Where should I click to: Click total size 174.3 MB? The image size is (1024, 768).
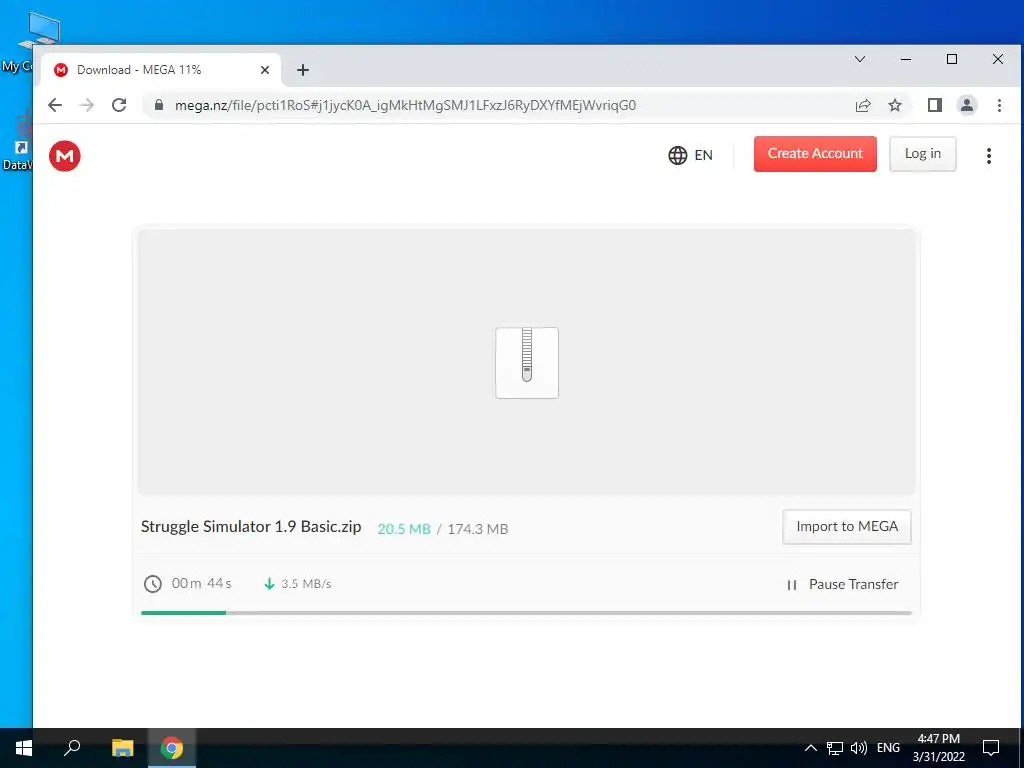click(477, 529)
